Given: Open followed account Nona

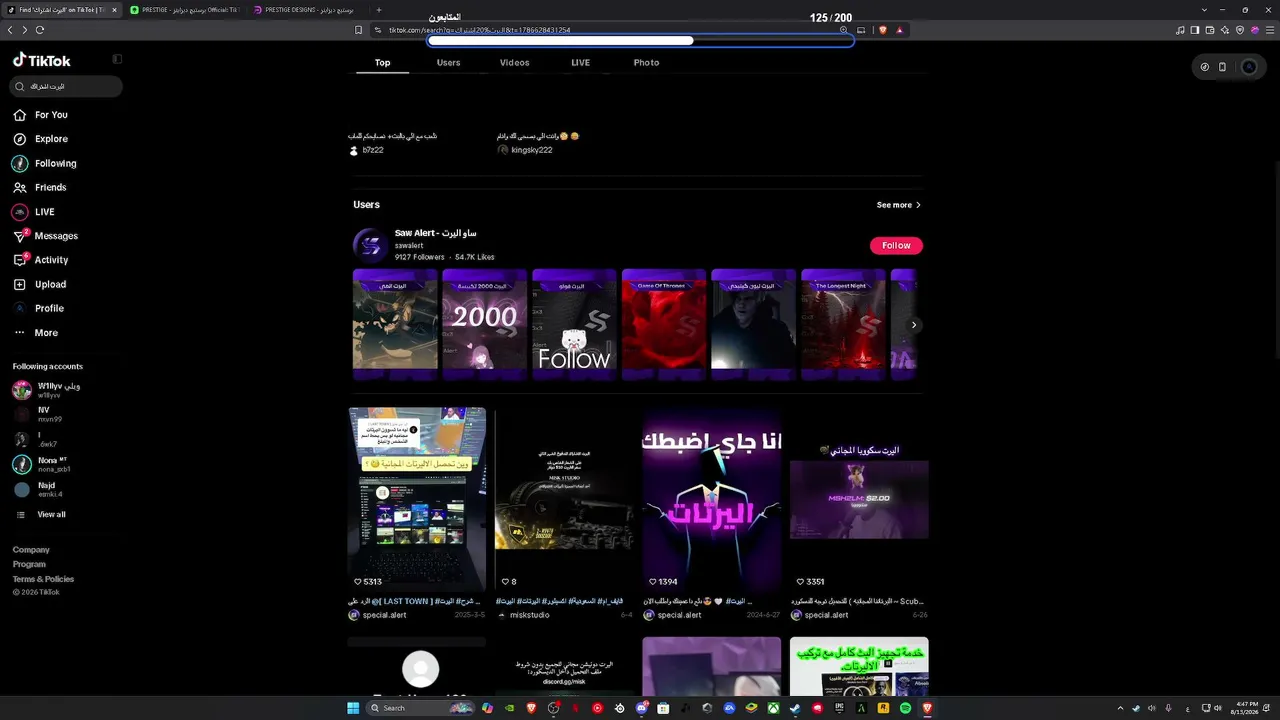Looking at the screenshot, I should (42, 464).
